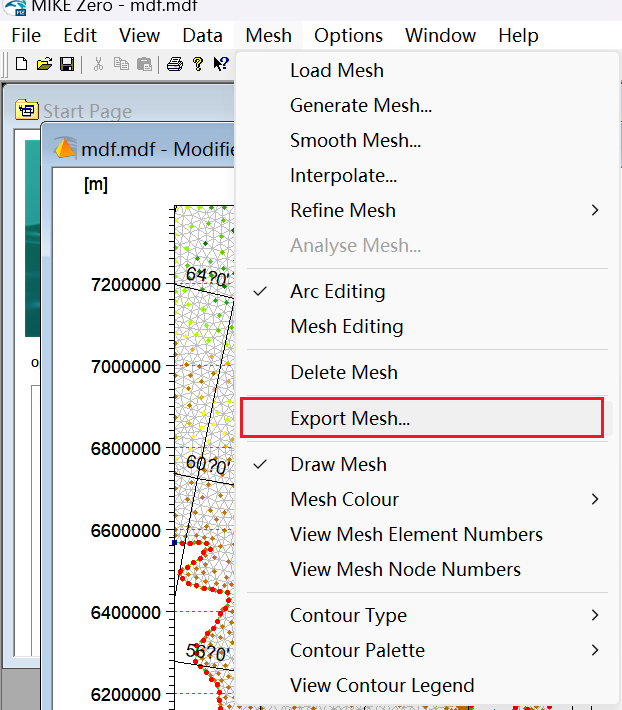Choose Delete Mesh from the menu
Viewport: 622px width, 710px height.
point(427,372)
